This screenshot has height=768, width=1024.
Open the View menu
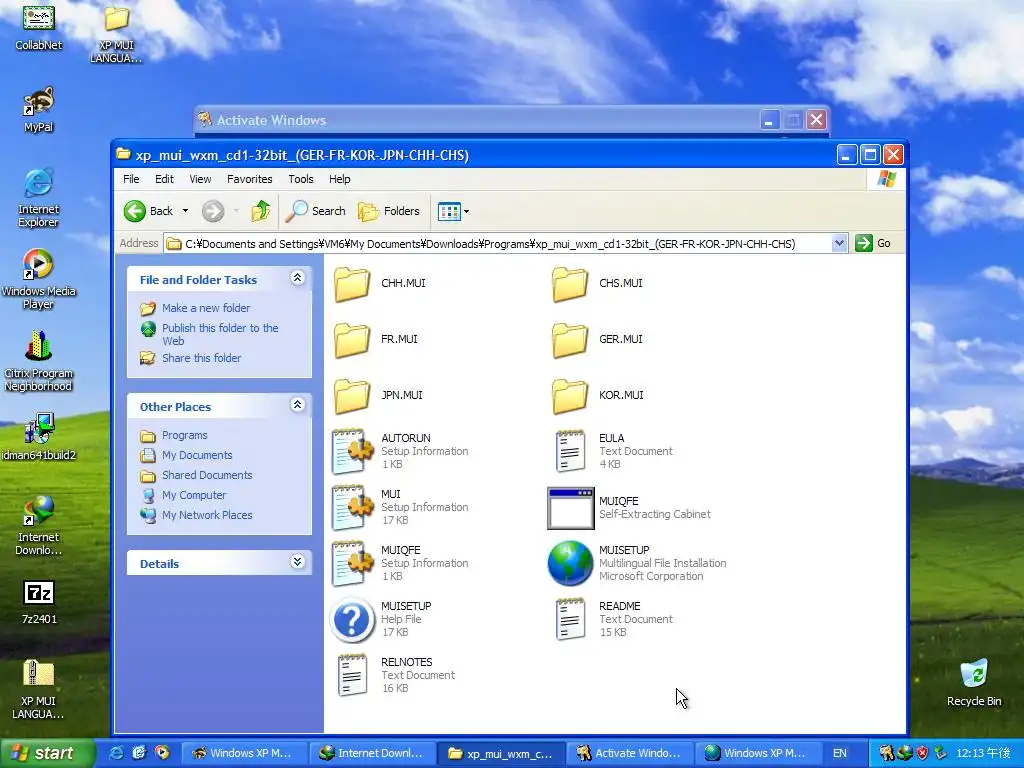pos(200,179)
